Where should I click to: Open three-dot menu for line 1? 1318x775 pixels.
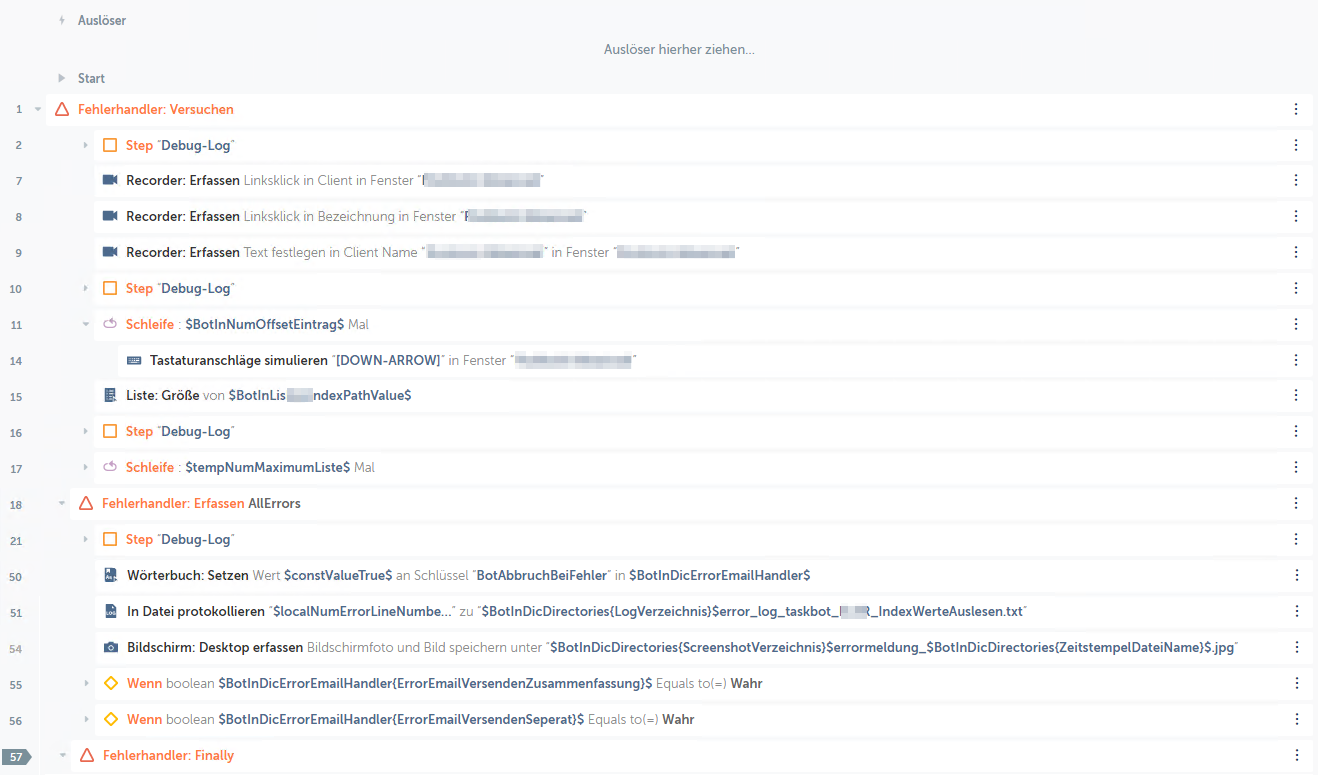[1296, 109]
